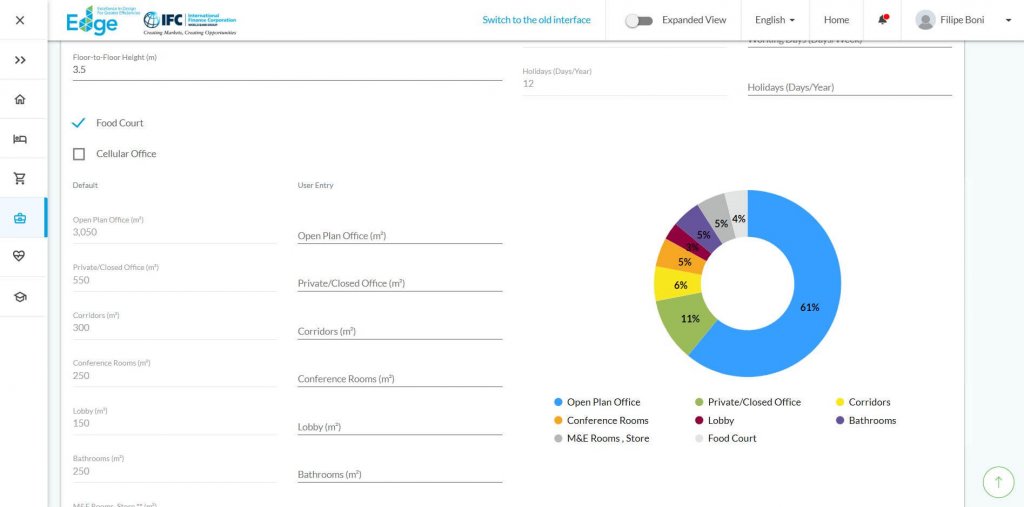
Task: Enable the Cellular Office checkbox
Action: click(79, 154)
